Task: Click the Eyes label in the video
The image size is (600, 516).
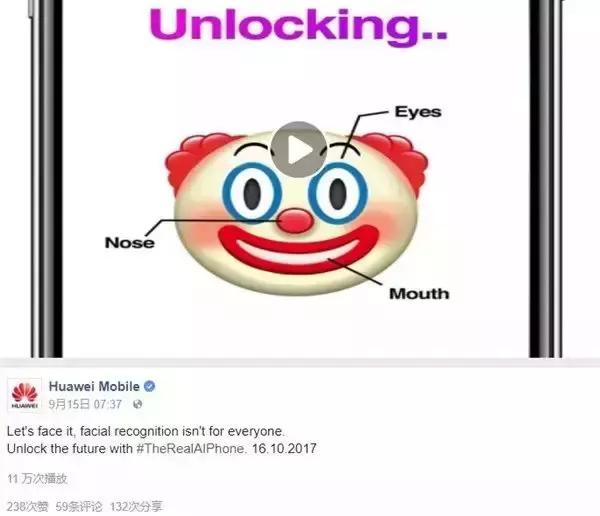Action: tap(418, 112)
